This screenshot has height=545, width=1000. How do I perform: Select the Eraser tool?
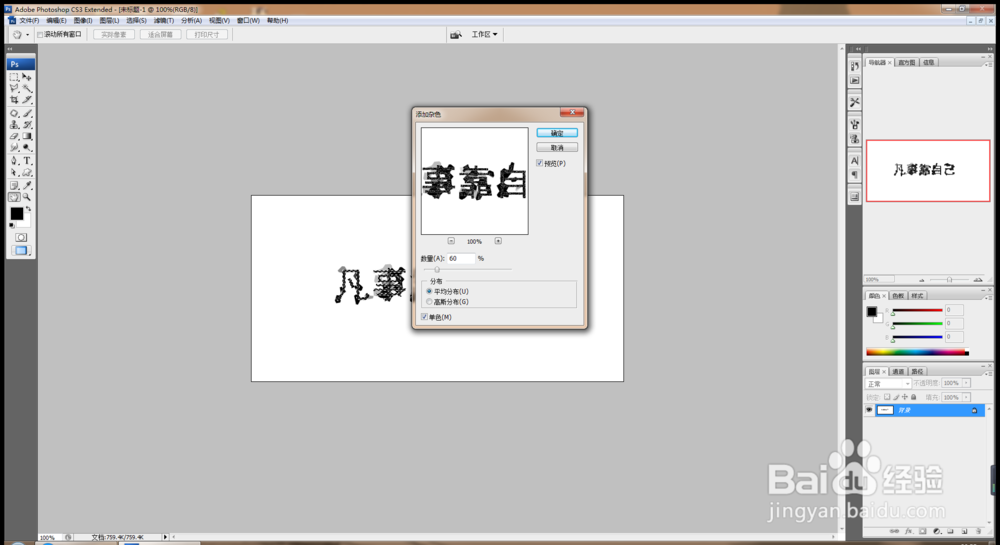[x=14, y=136]
